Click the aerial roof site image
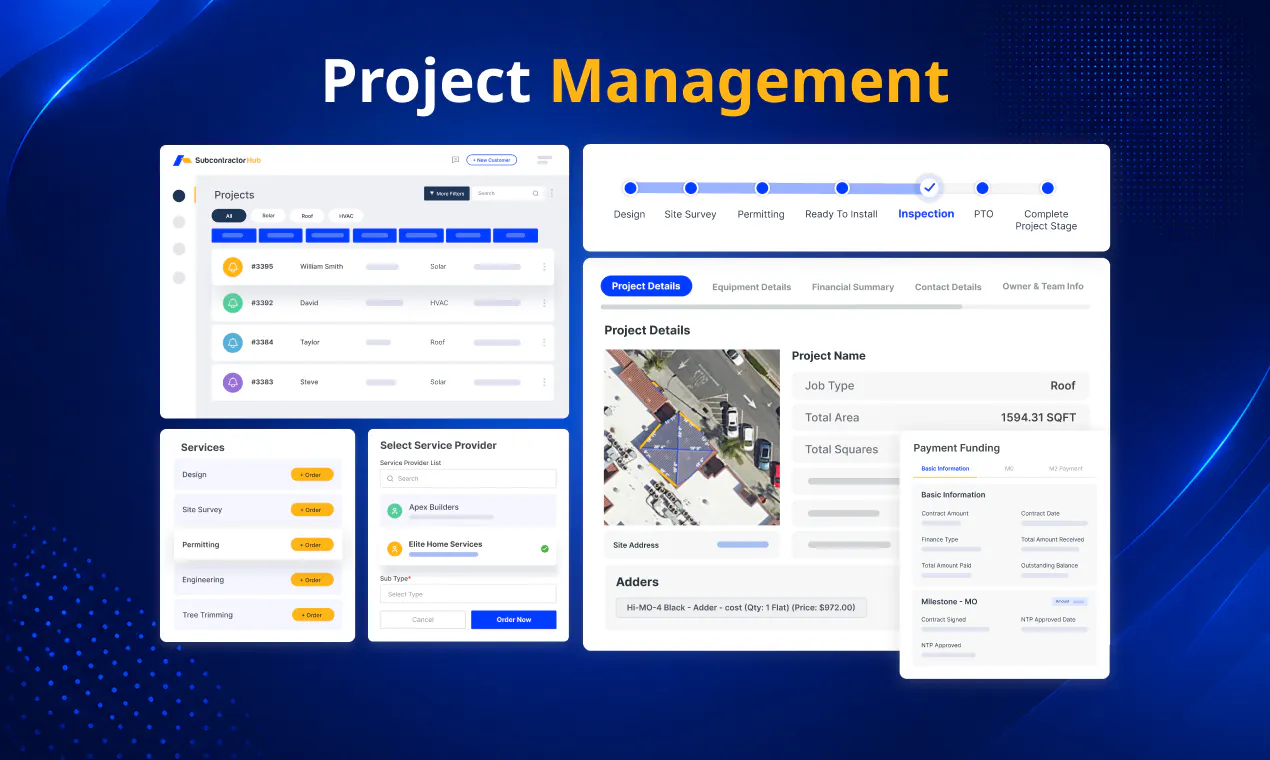 coord(692,437)
